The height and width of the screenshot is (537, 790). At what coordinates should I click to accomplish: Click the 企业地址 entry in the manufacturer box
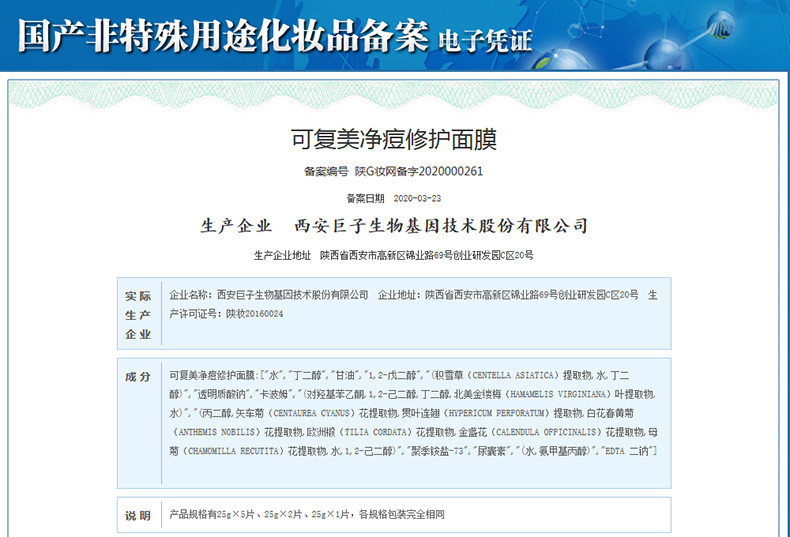pos(508,295)
